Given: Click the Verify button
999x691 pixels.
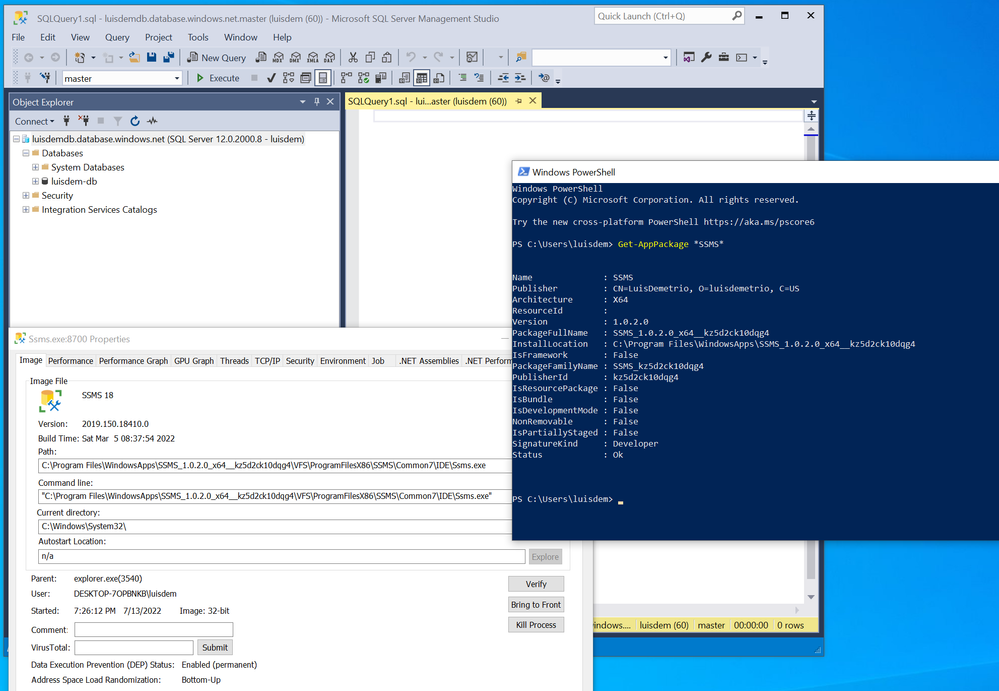Looking at the screenshot, I should [x=536, y=584].
